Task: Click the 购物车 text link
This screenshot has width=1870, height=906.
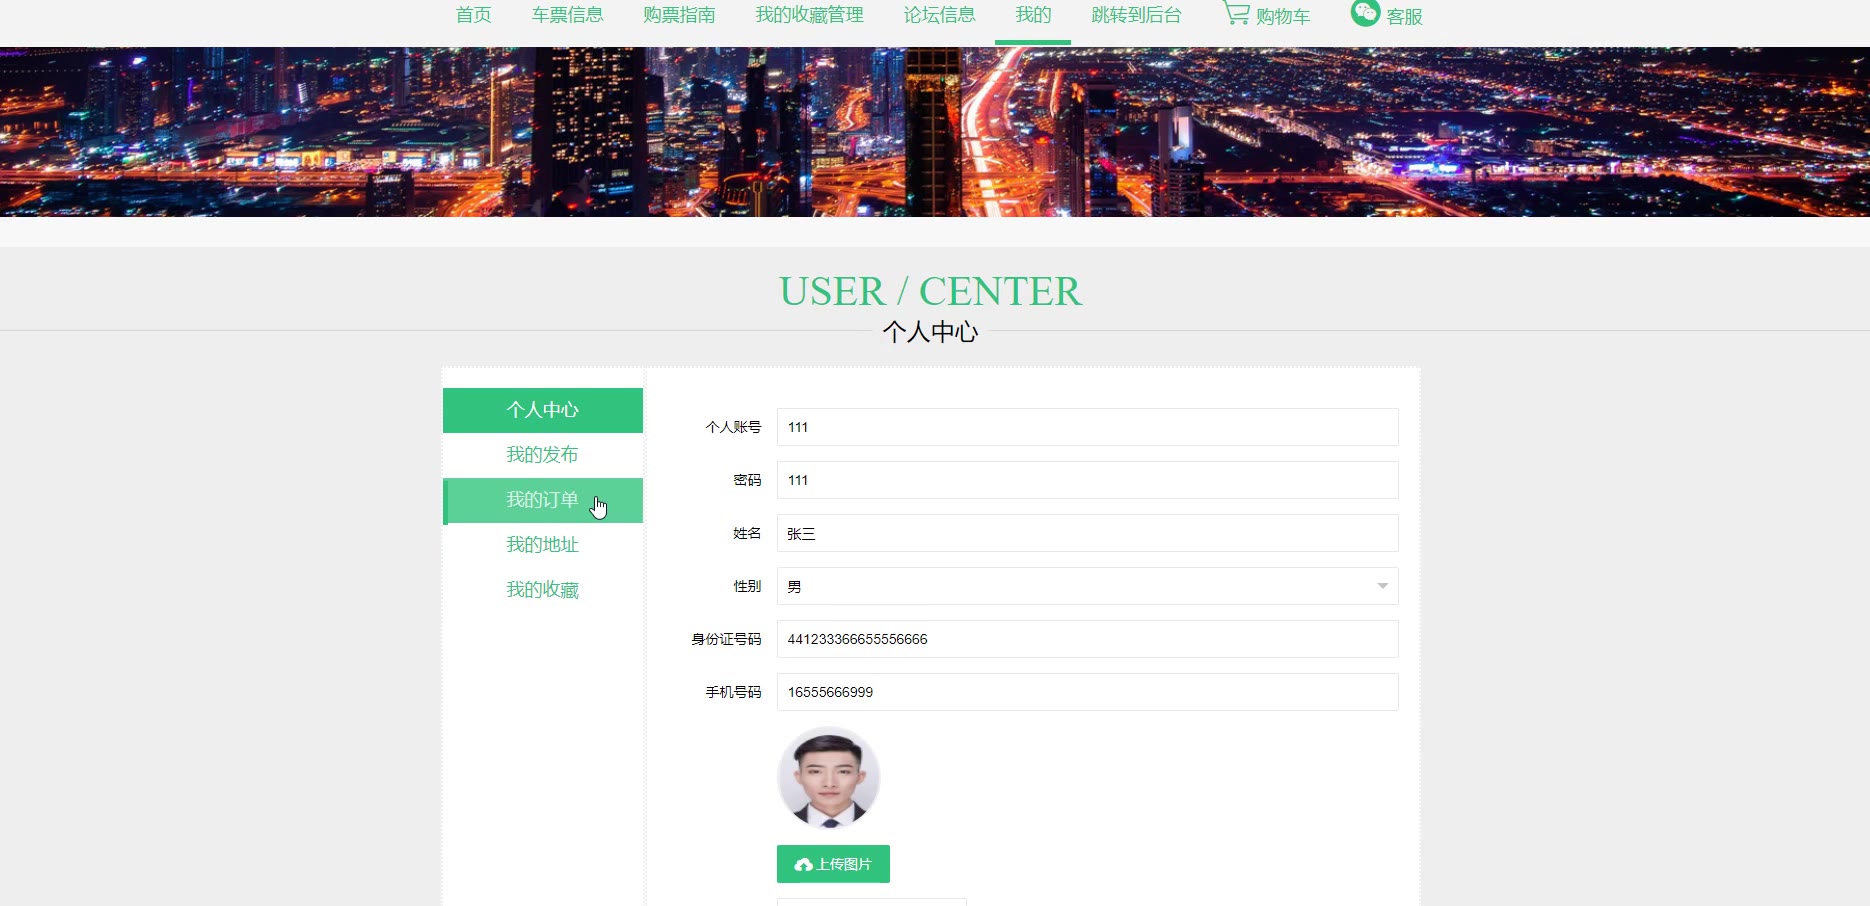Action: coord(1283,16)
